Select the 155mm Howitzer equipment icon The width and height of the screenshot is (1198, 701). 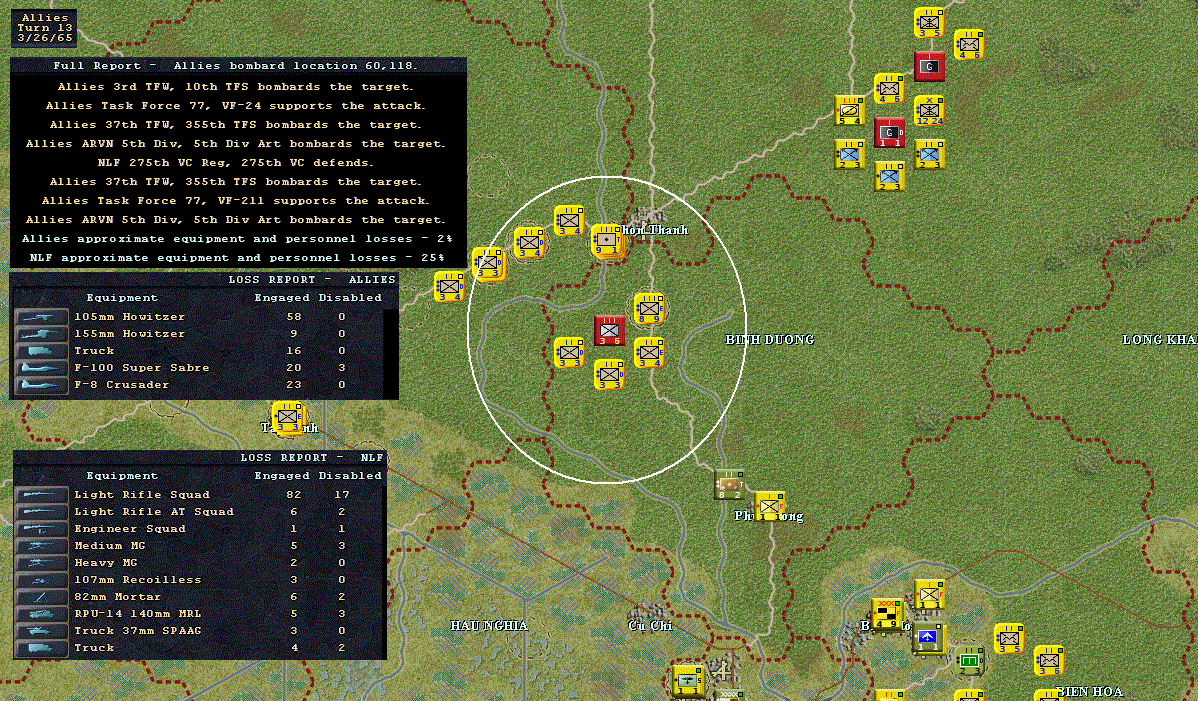[x=41, y=334]
